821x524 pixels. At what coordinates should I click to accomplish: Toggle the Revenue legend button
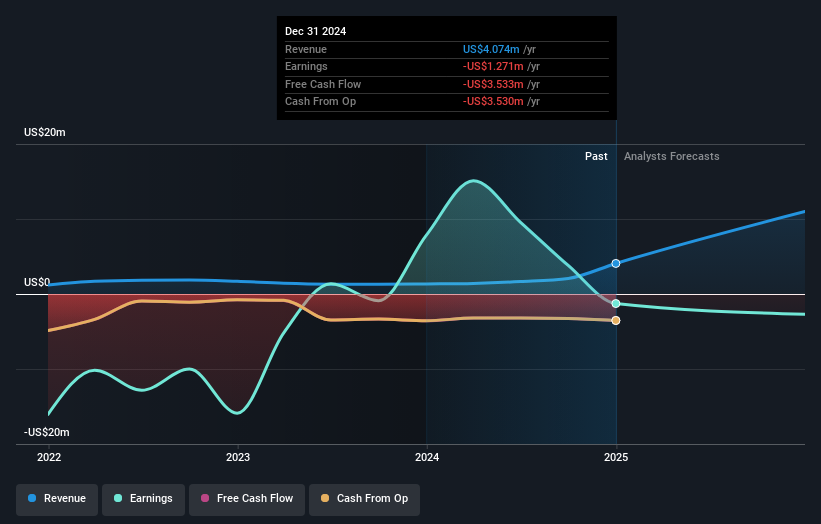(57, 499)
